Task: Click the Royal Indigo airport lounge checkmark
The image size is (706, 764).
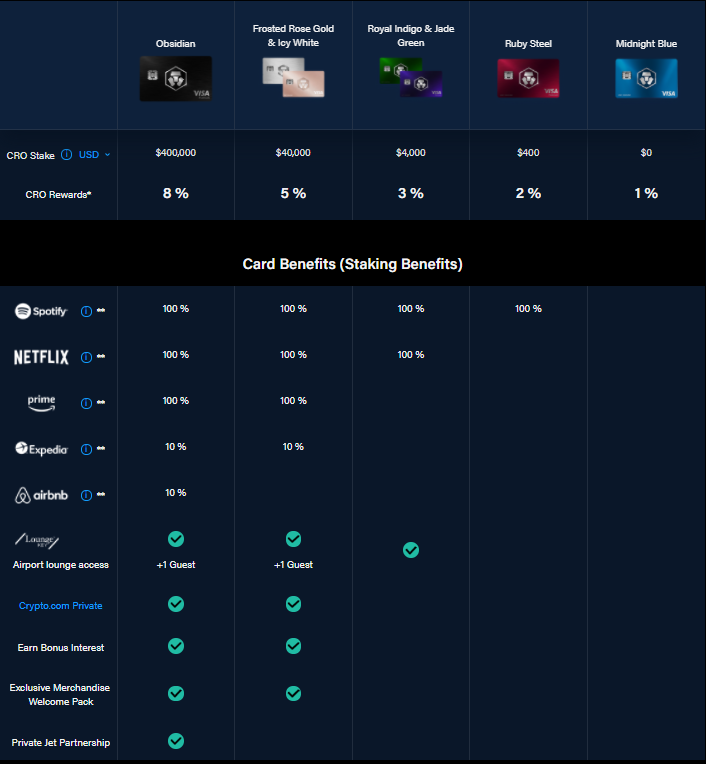Action: [410, 550]
